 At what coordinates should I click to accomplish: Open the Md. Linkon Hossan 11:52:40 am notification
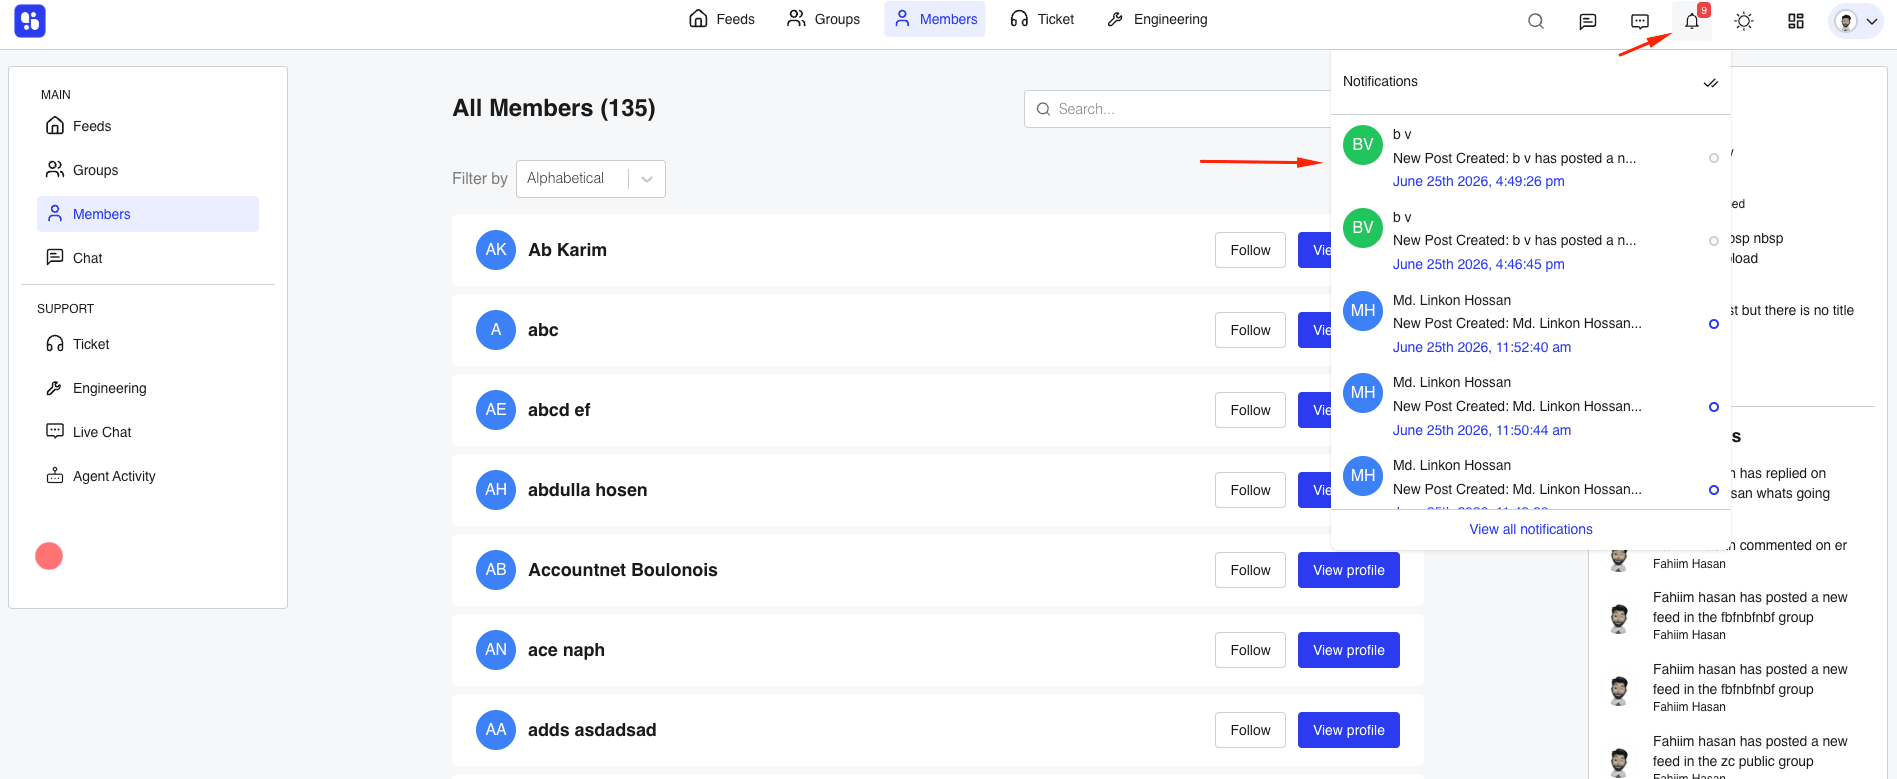click(x=1530, y=324)
